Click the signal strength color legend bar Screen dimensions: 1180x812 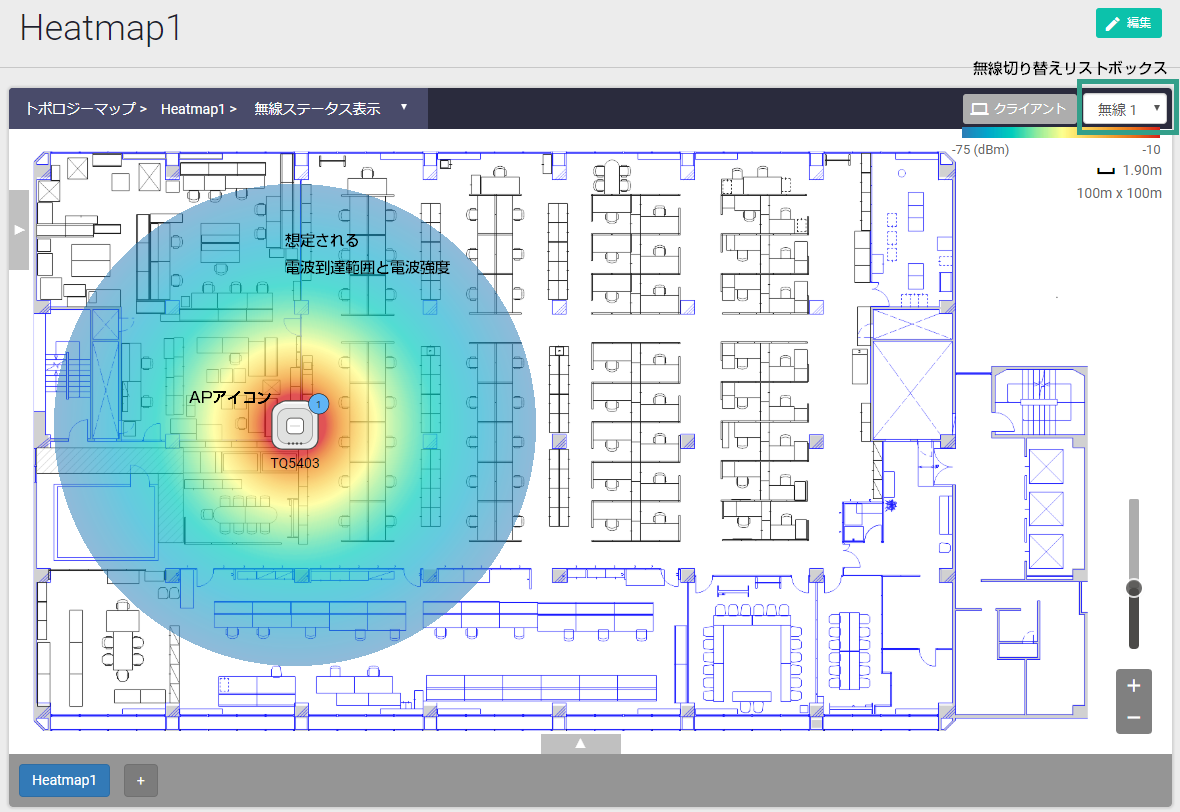pyautogui.click(x=1060, y=132)
